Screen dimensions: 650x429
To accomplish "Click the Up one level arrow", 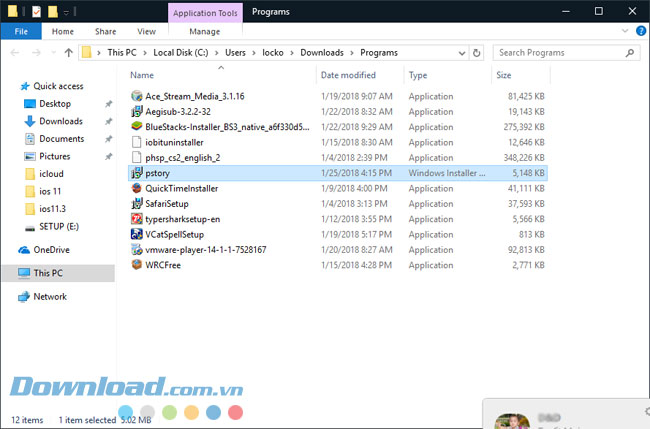I will tap(69, 53).
